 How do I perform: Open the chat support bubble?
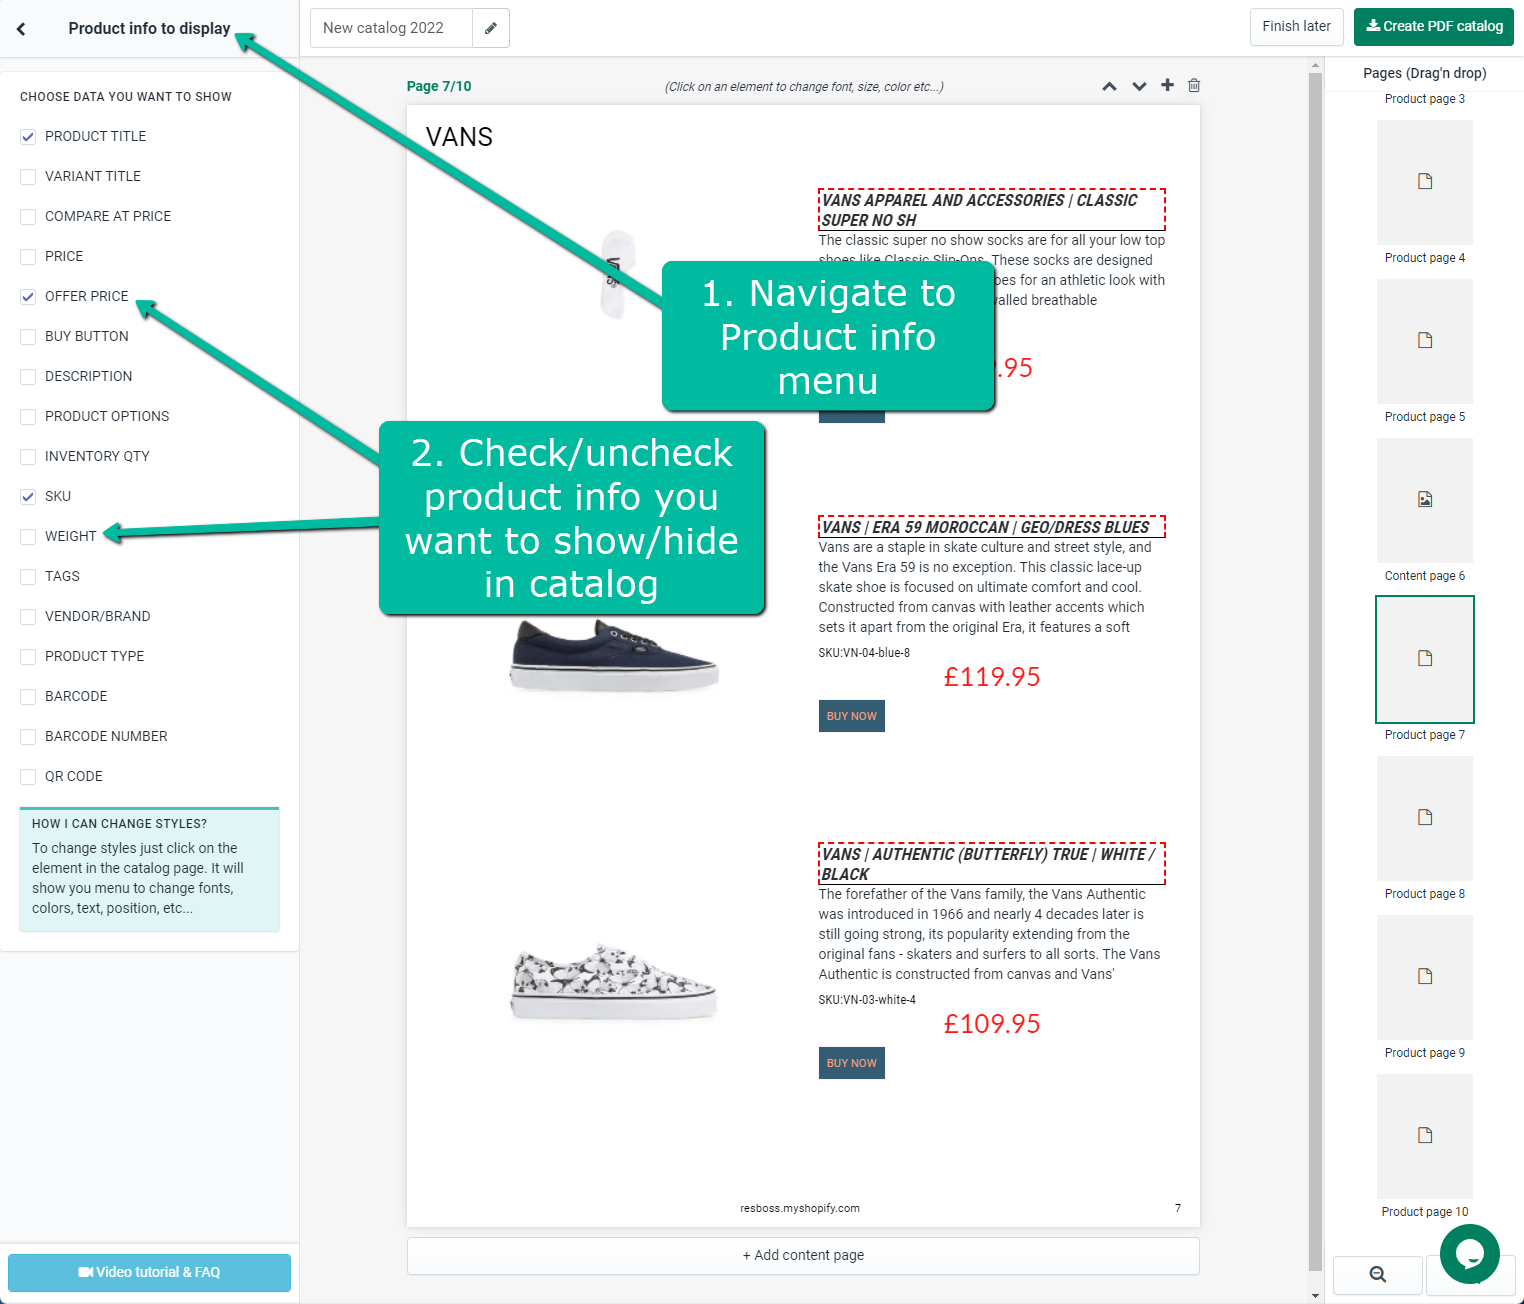tap(1469, 1253)
